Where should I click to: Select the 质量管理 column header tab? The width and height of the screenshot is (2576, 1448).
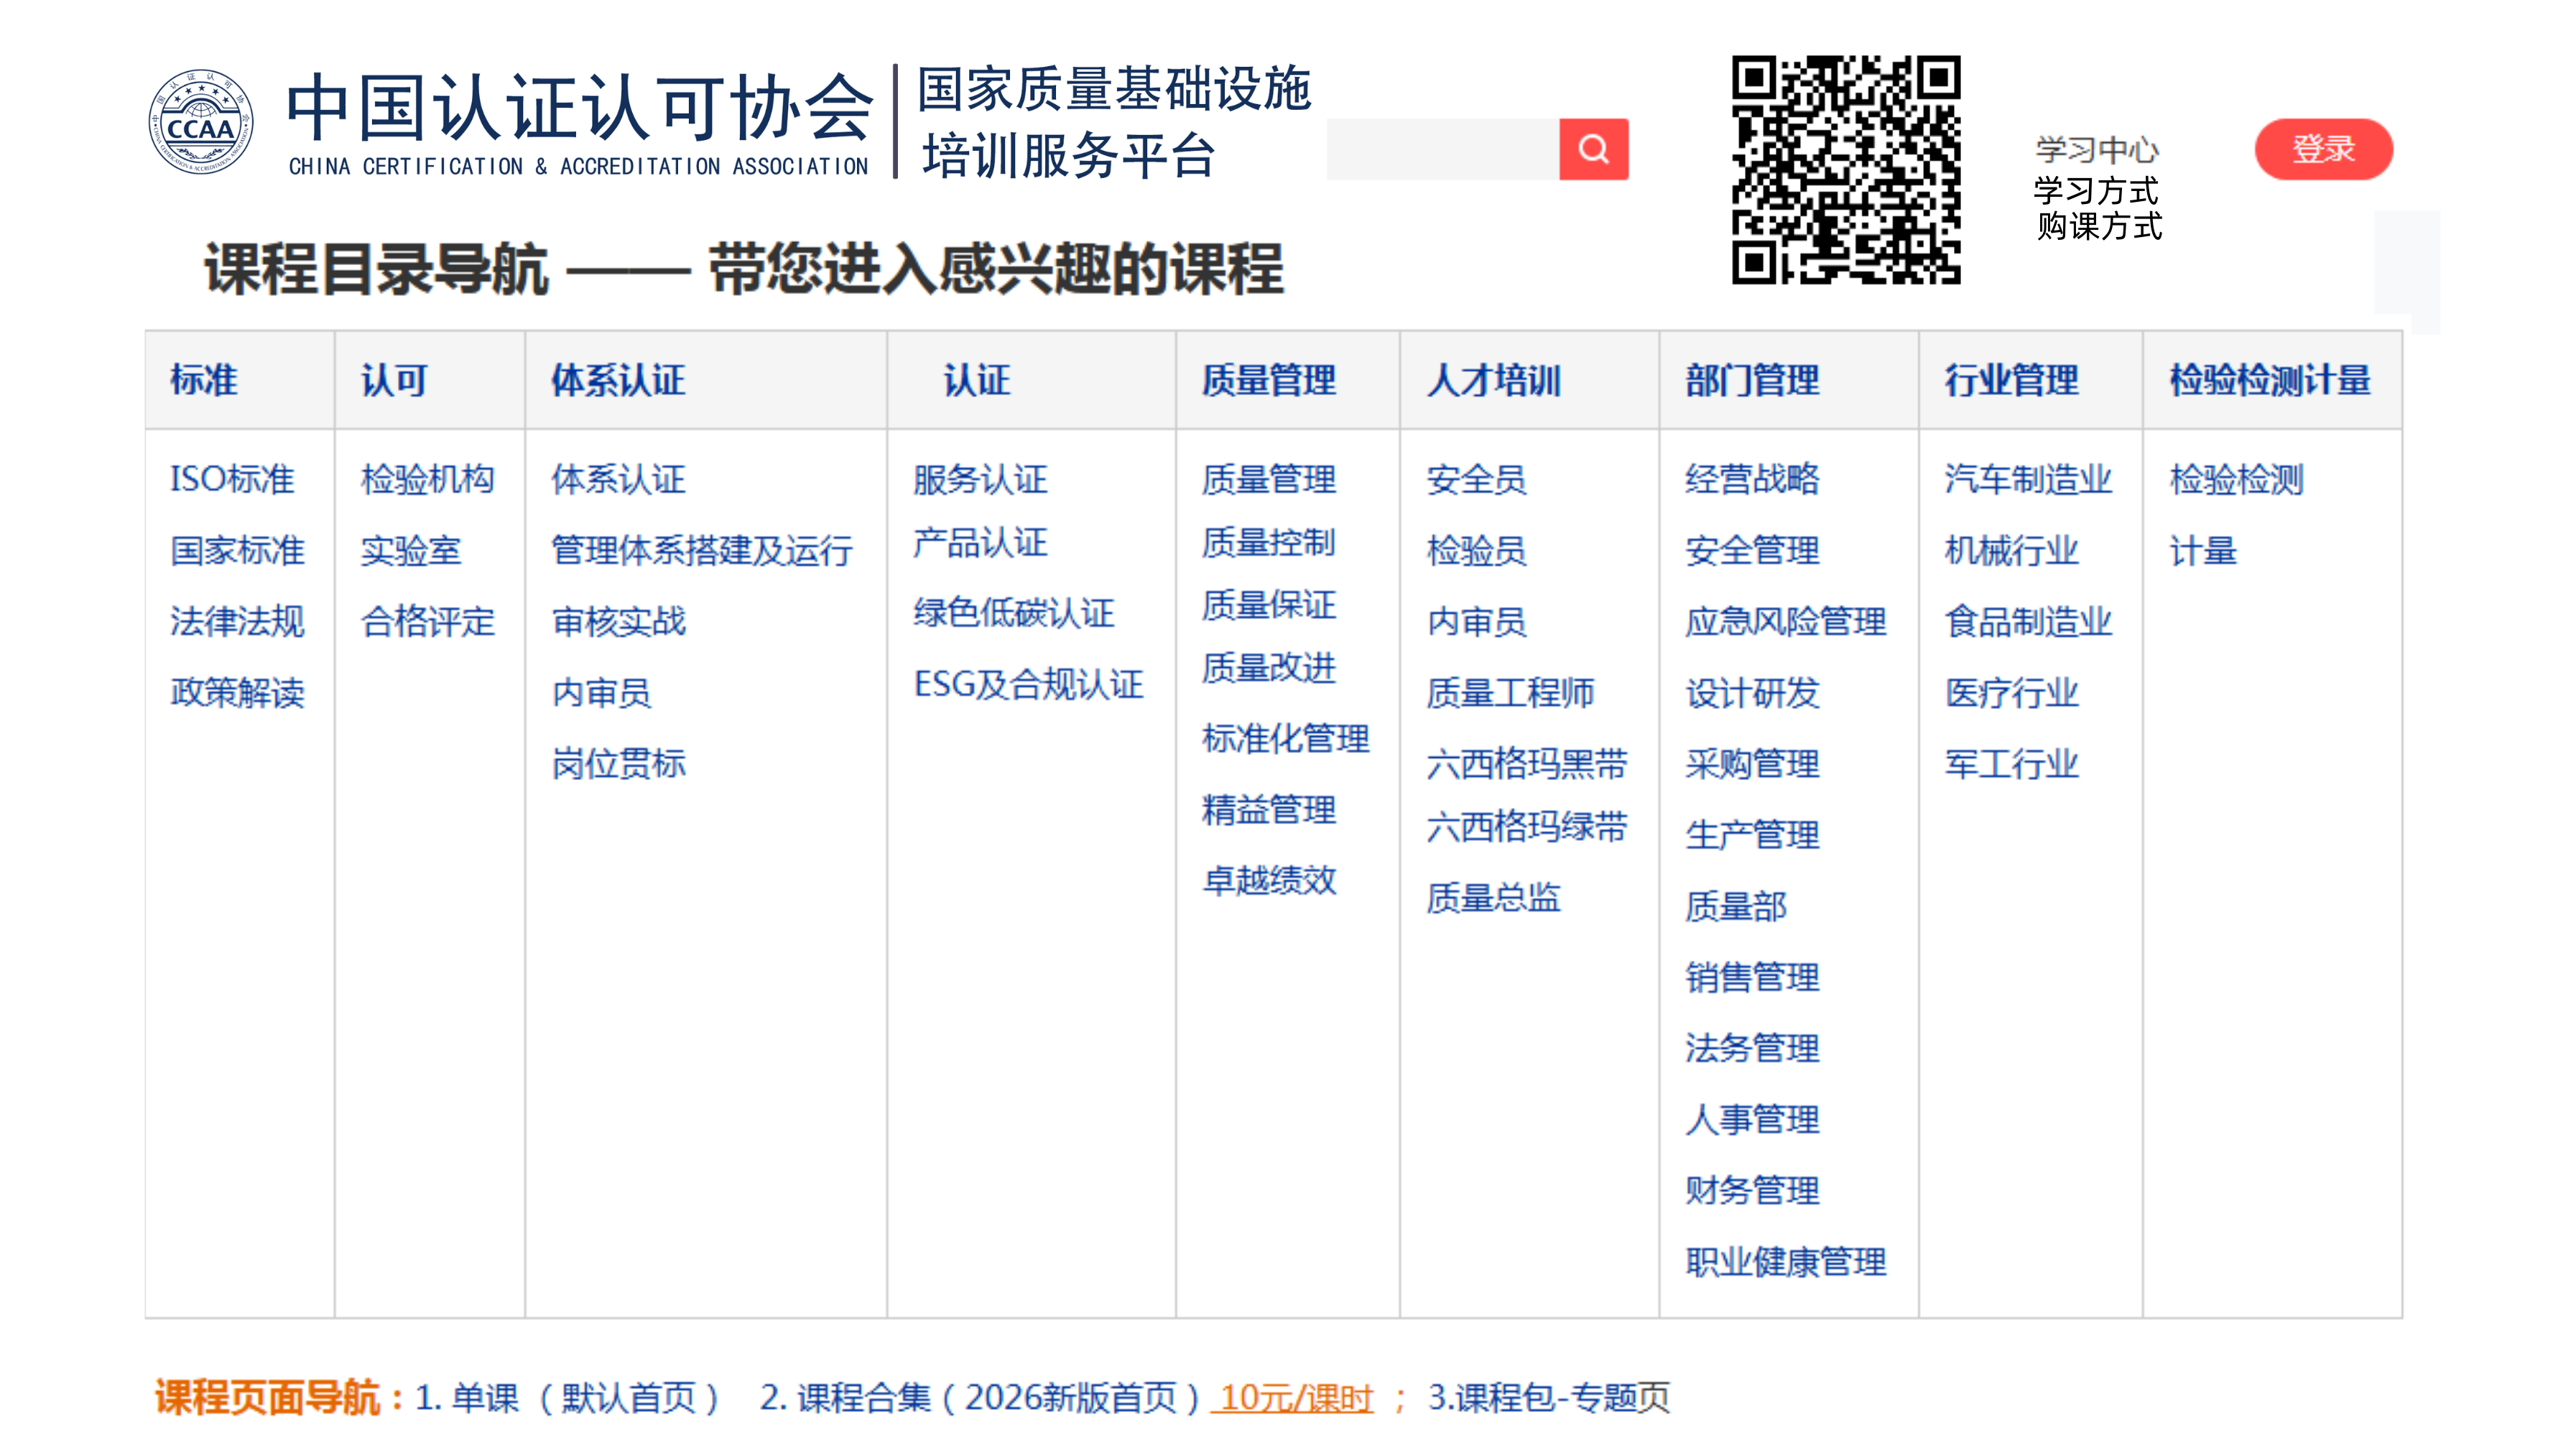coord(1268,381)
